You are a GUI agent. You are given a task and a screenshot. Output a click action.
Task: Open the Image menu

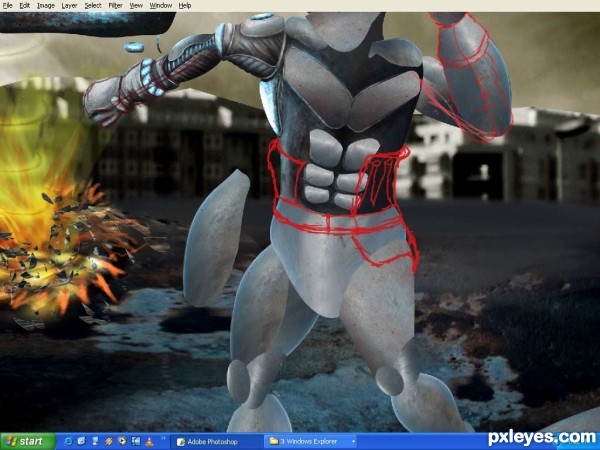(46, 6)
